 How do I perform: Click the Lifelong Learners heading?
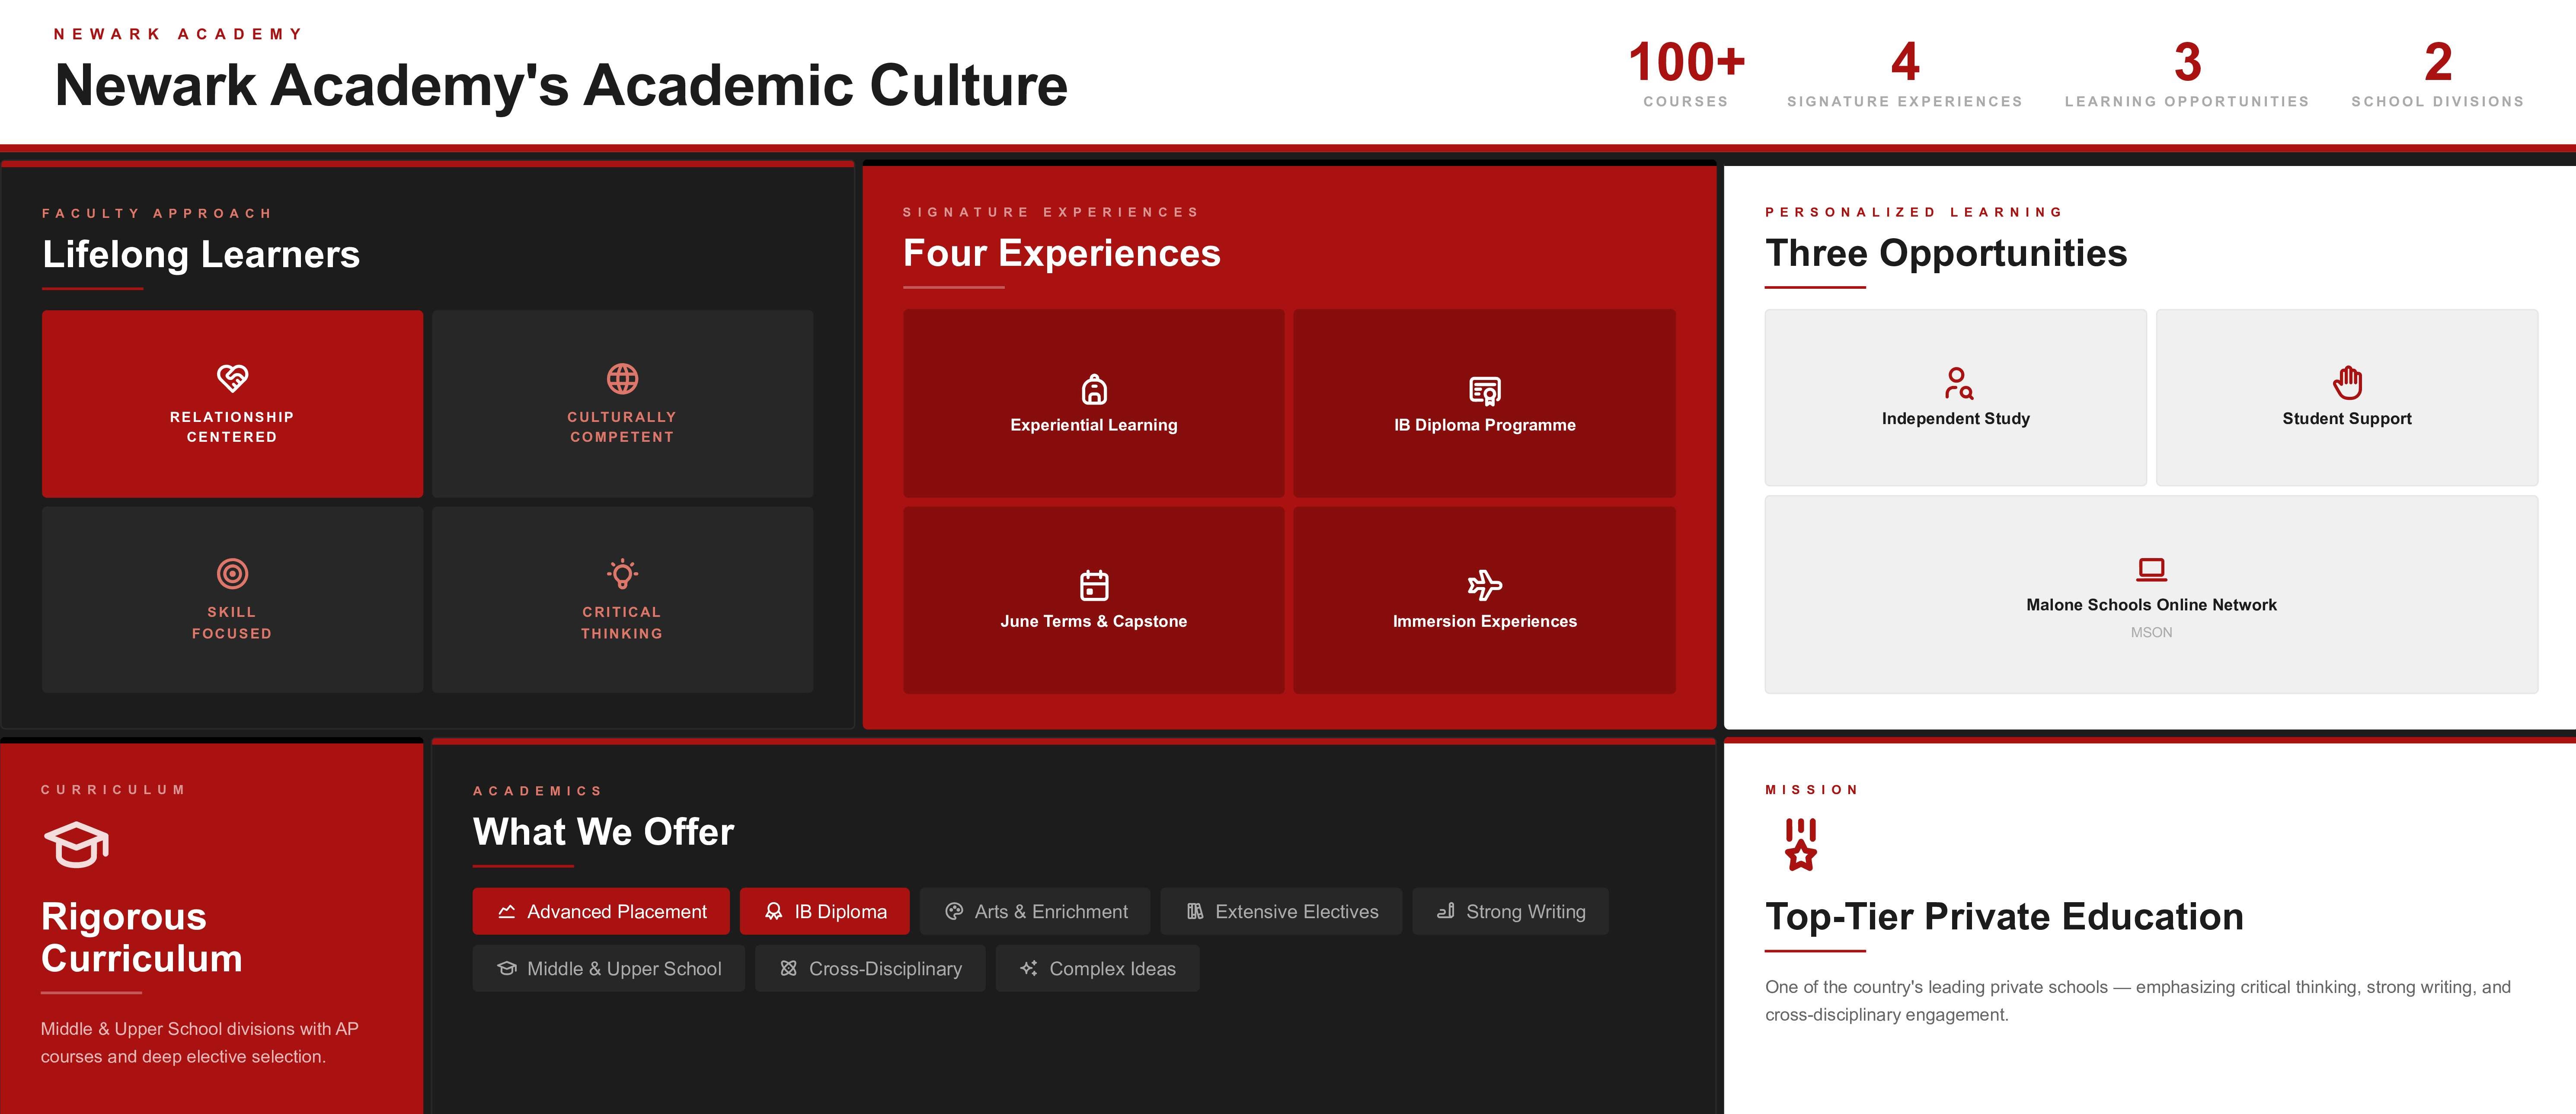(x=201, y=254)
